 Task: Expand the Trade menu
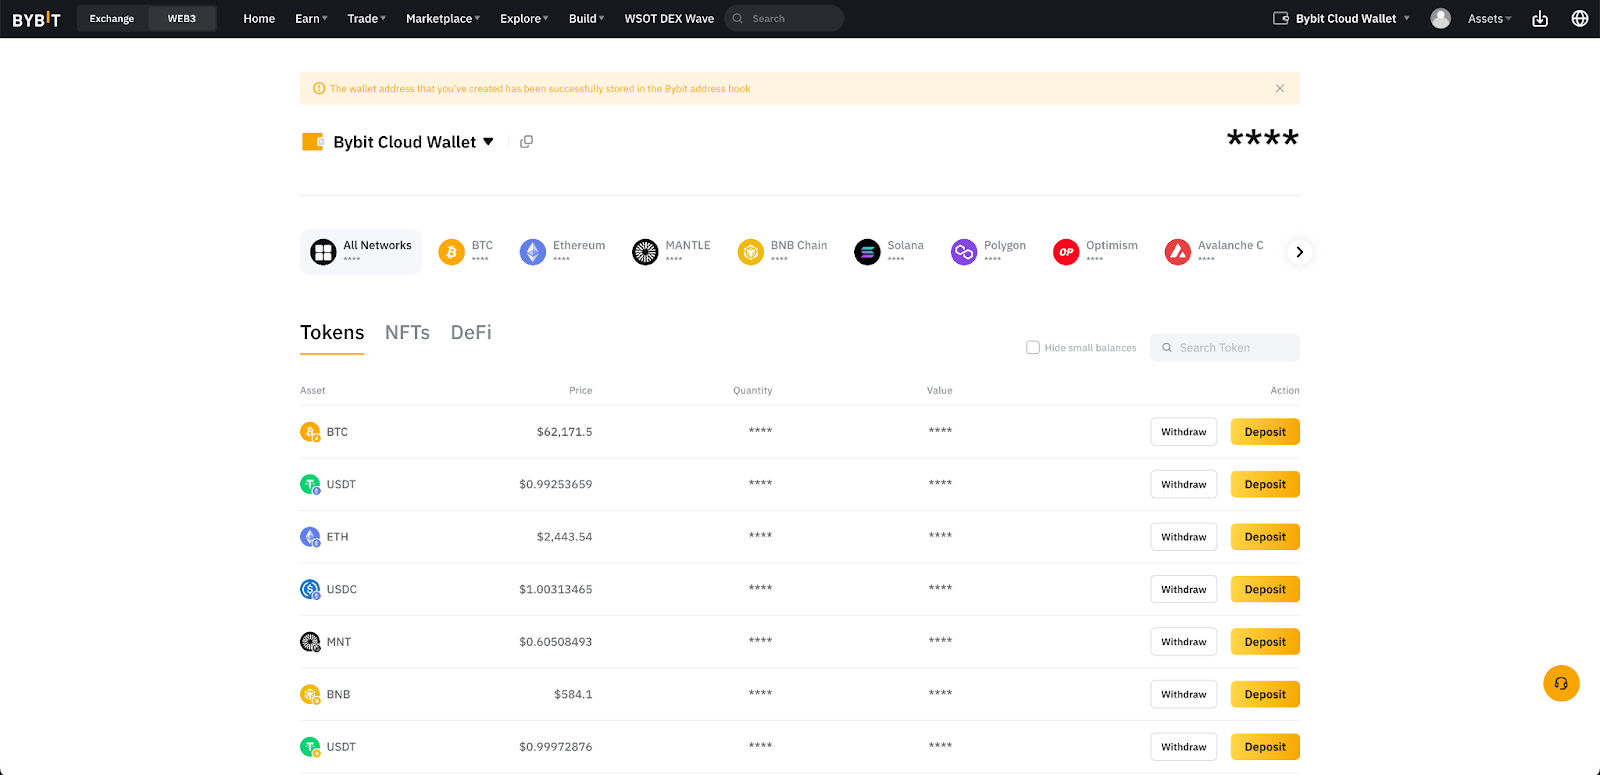pyautogui.click(x=366, y=19)
